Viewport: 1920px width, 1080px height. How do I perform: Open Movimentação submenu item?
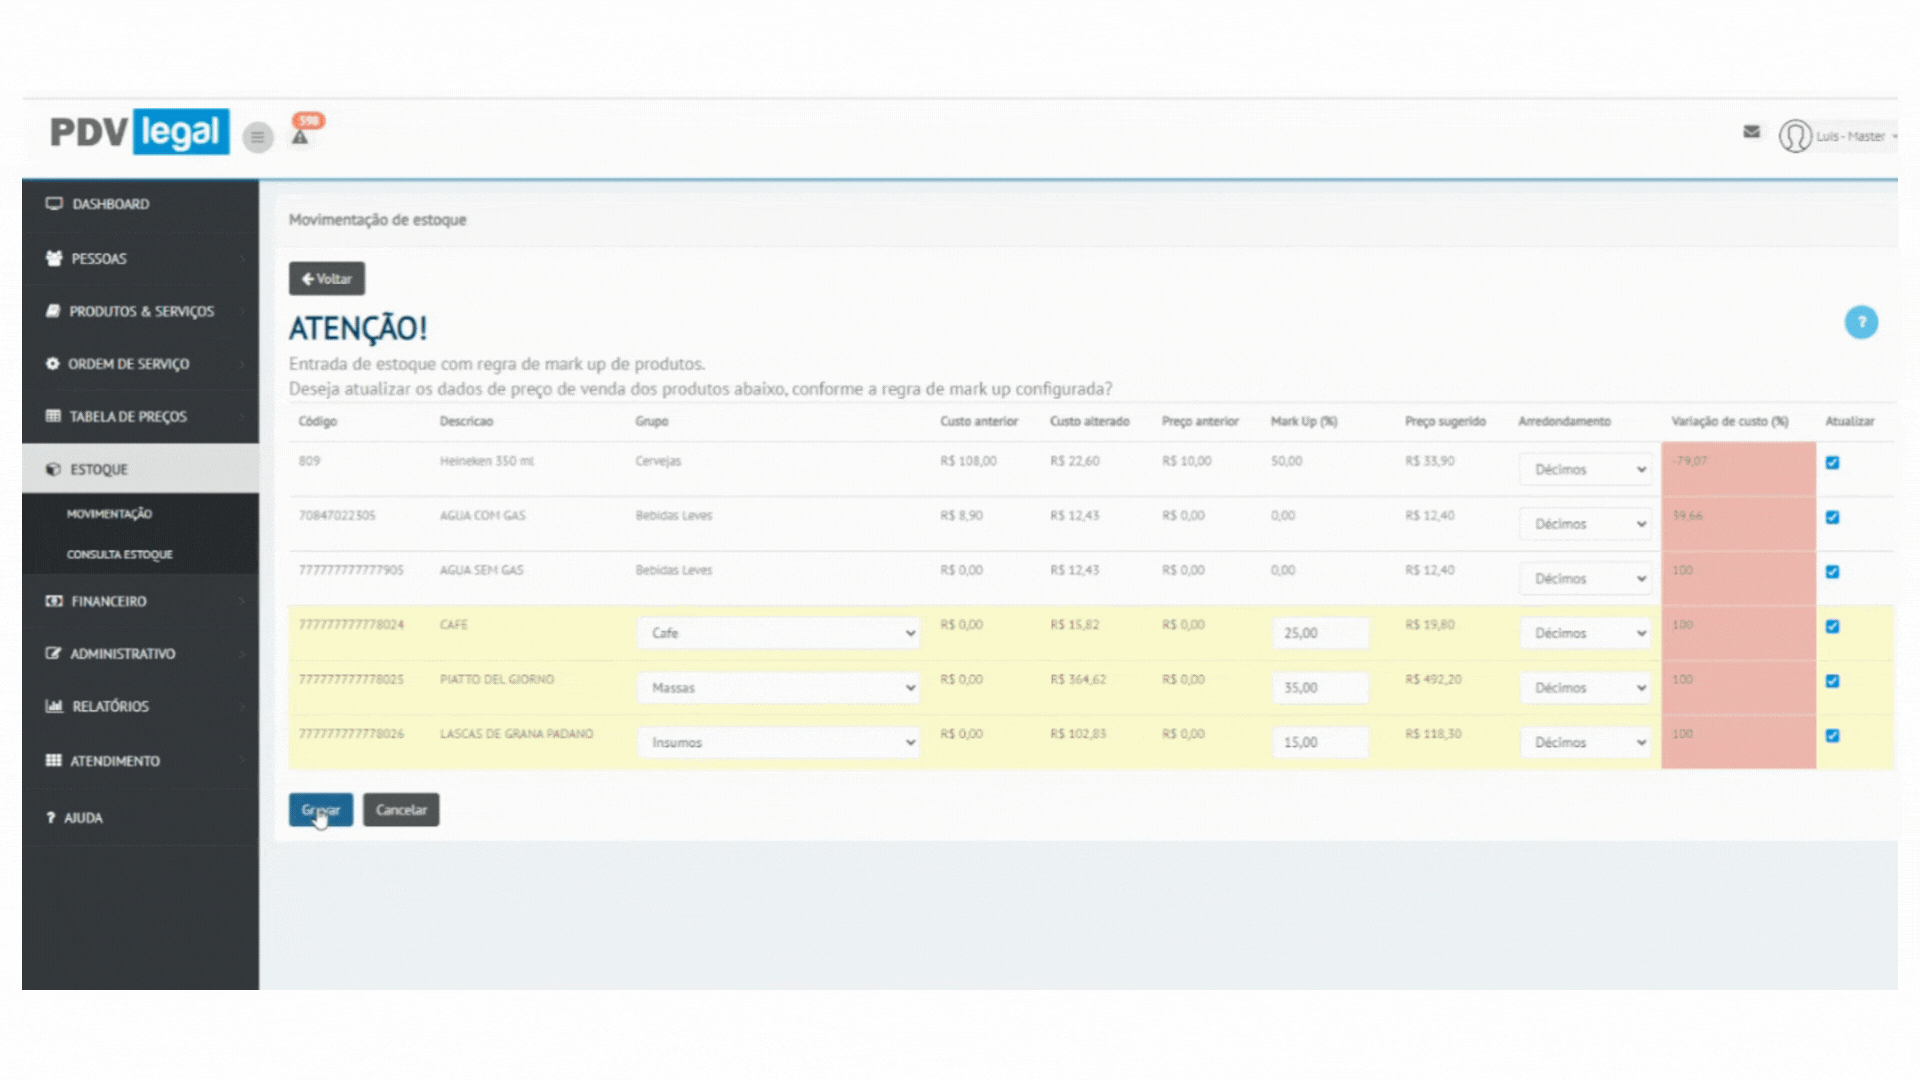click(x=109, y=514)
